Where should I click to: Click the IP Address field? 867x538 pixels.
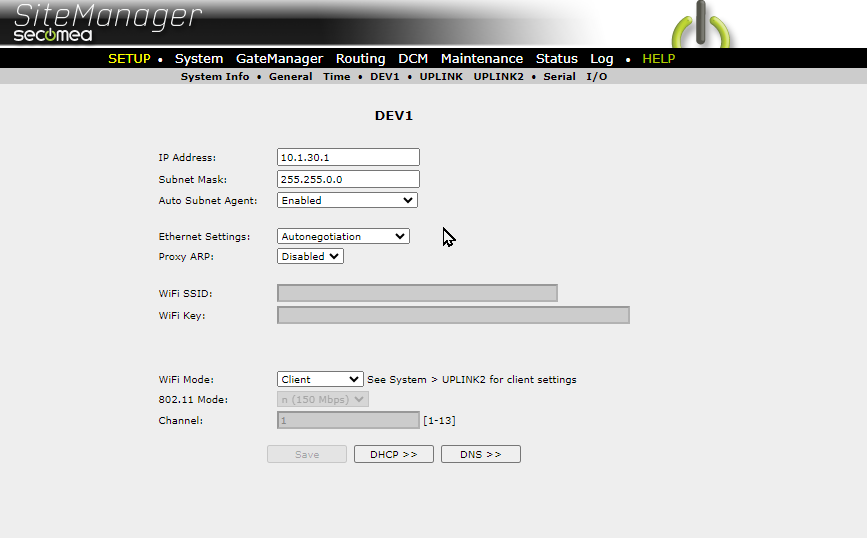348,157
